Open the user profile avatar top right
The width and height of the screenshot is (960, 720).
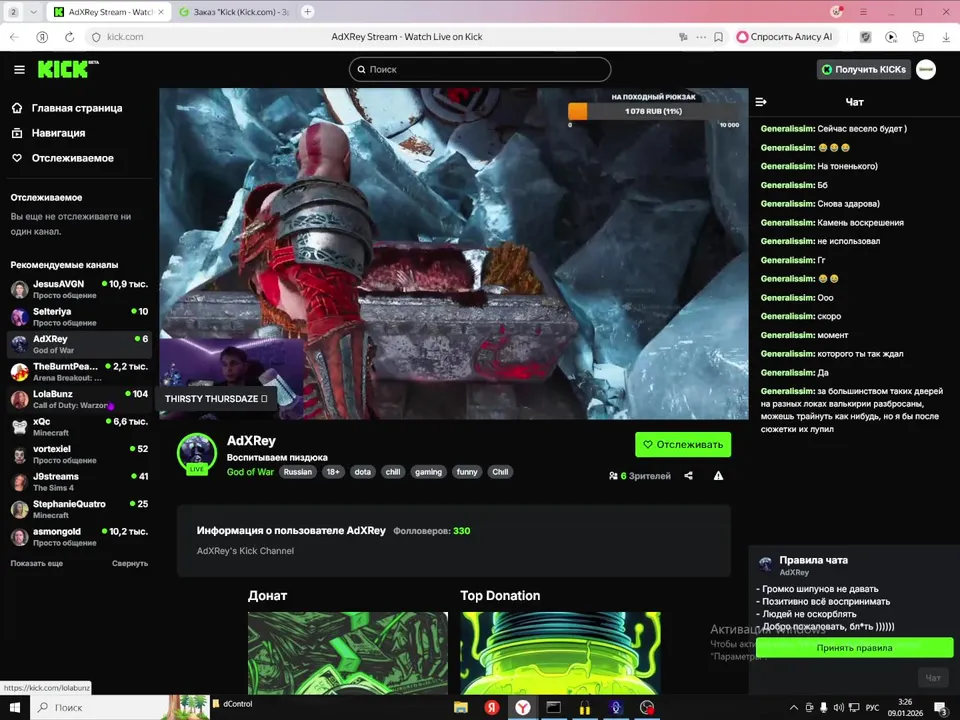[x=926, y=70]
